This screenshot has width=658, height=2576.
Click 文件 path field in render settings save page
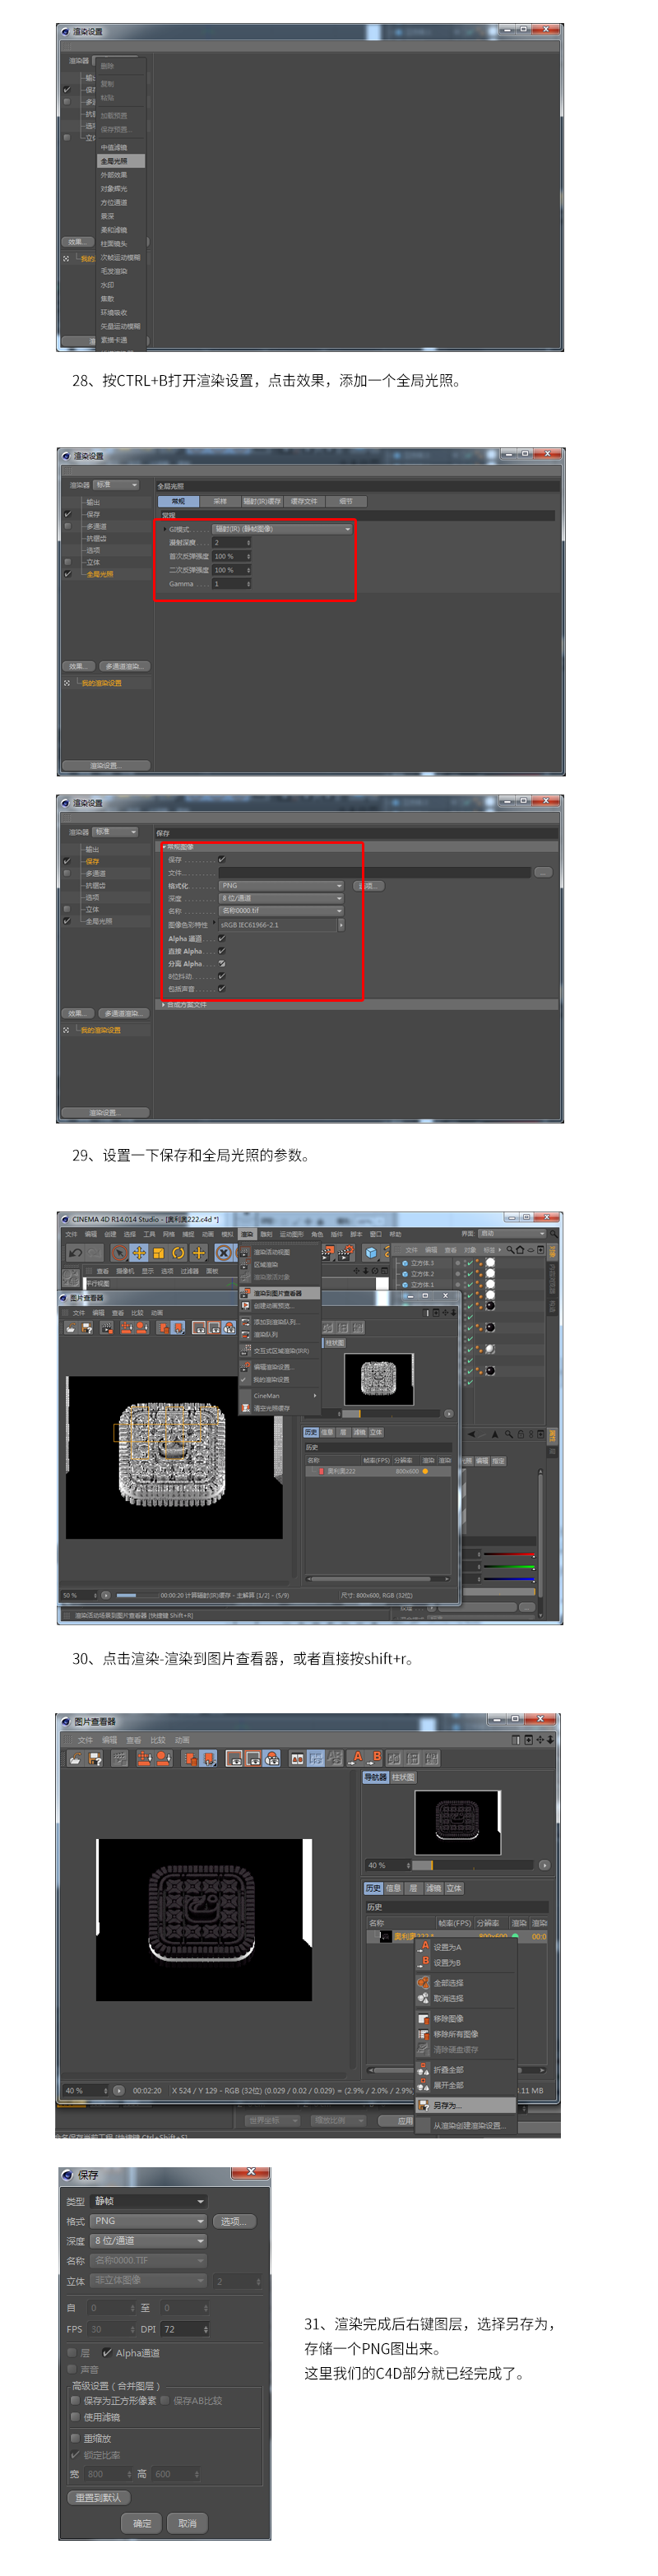pyautogui.click(x=374, y=872)
